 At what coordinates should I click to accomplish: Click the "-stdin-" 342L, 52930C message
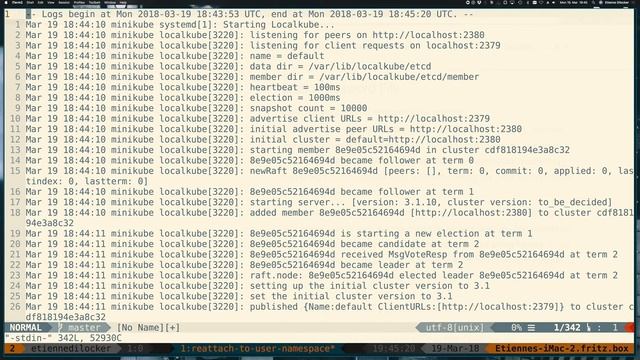point(63,338)
